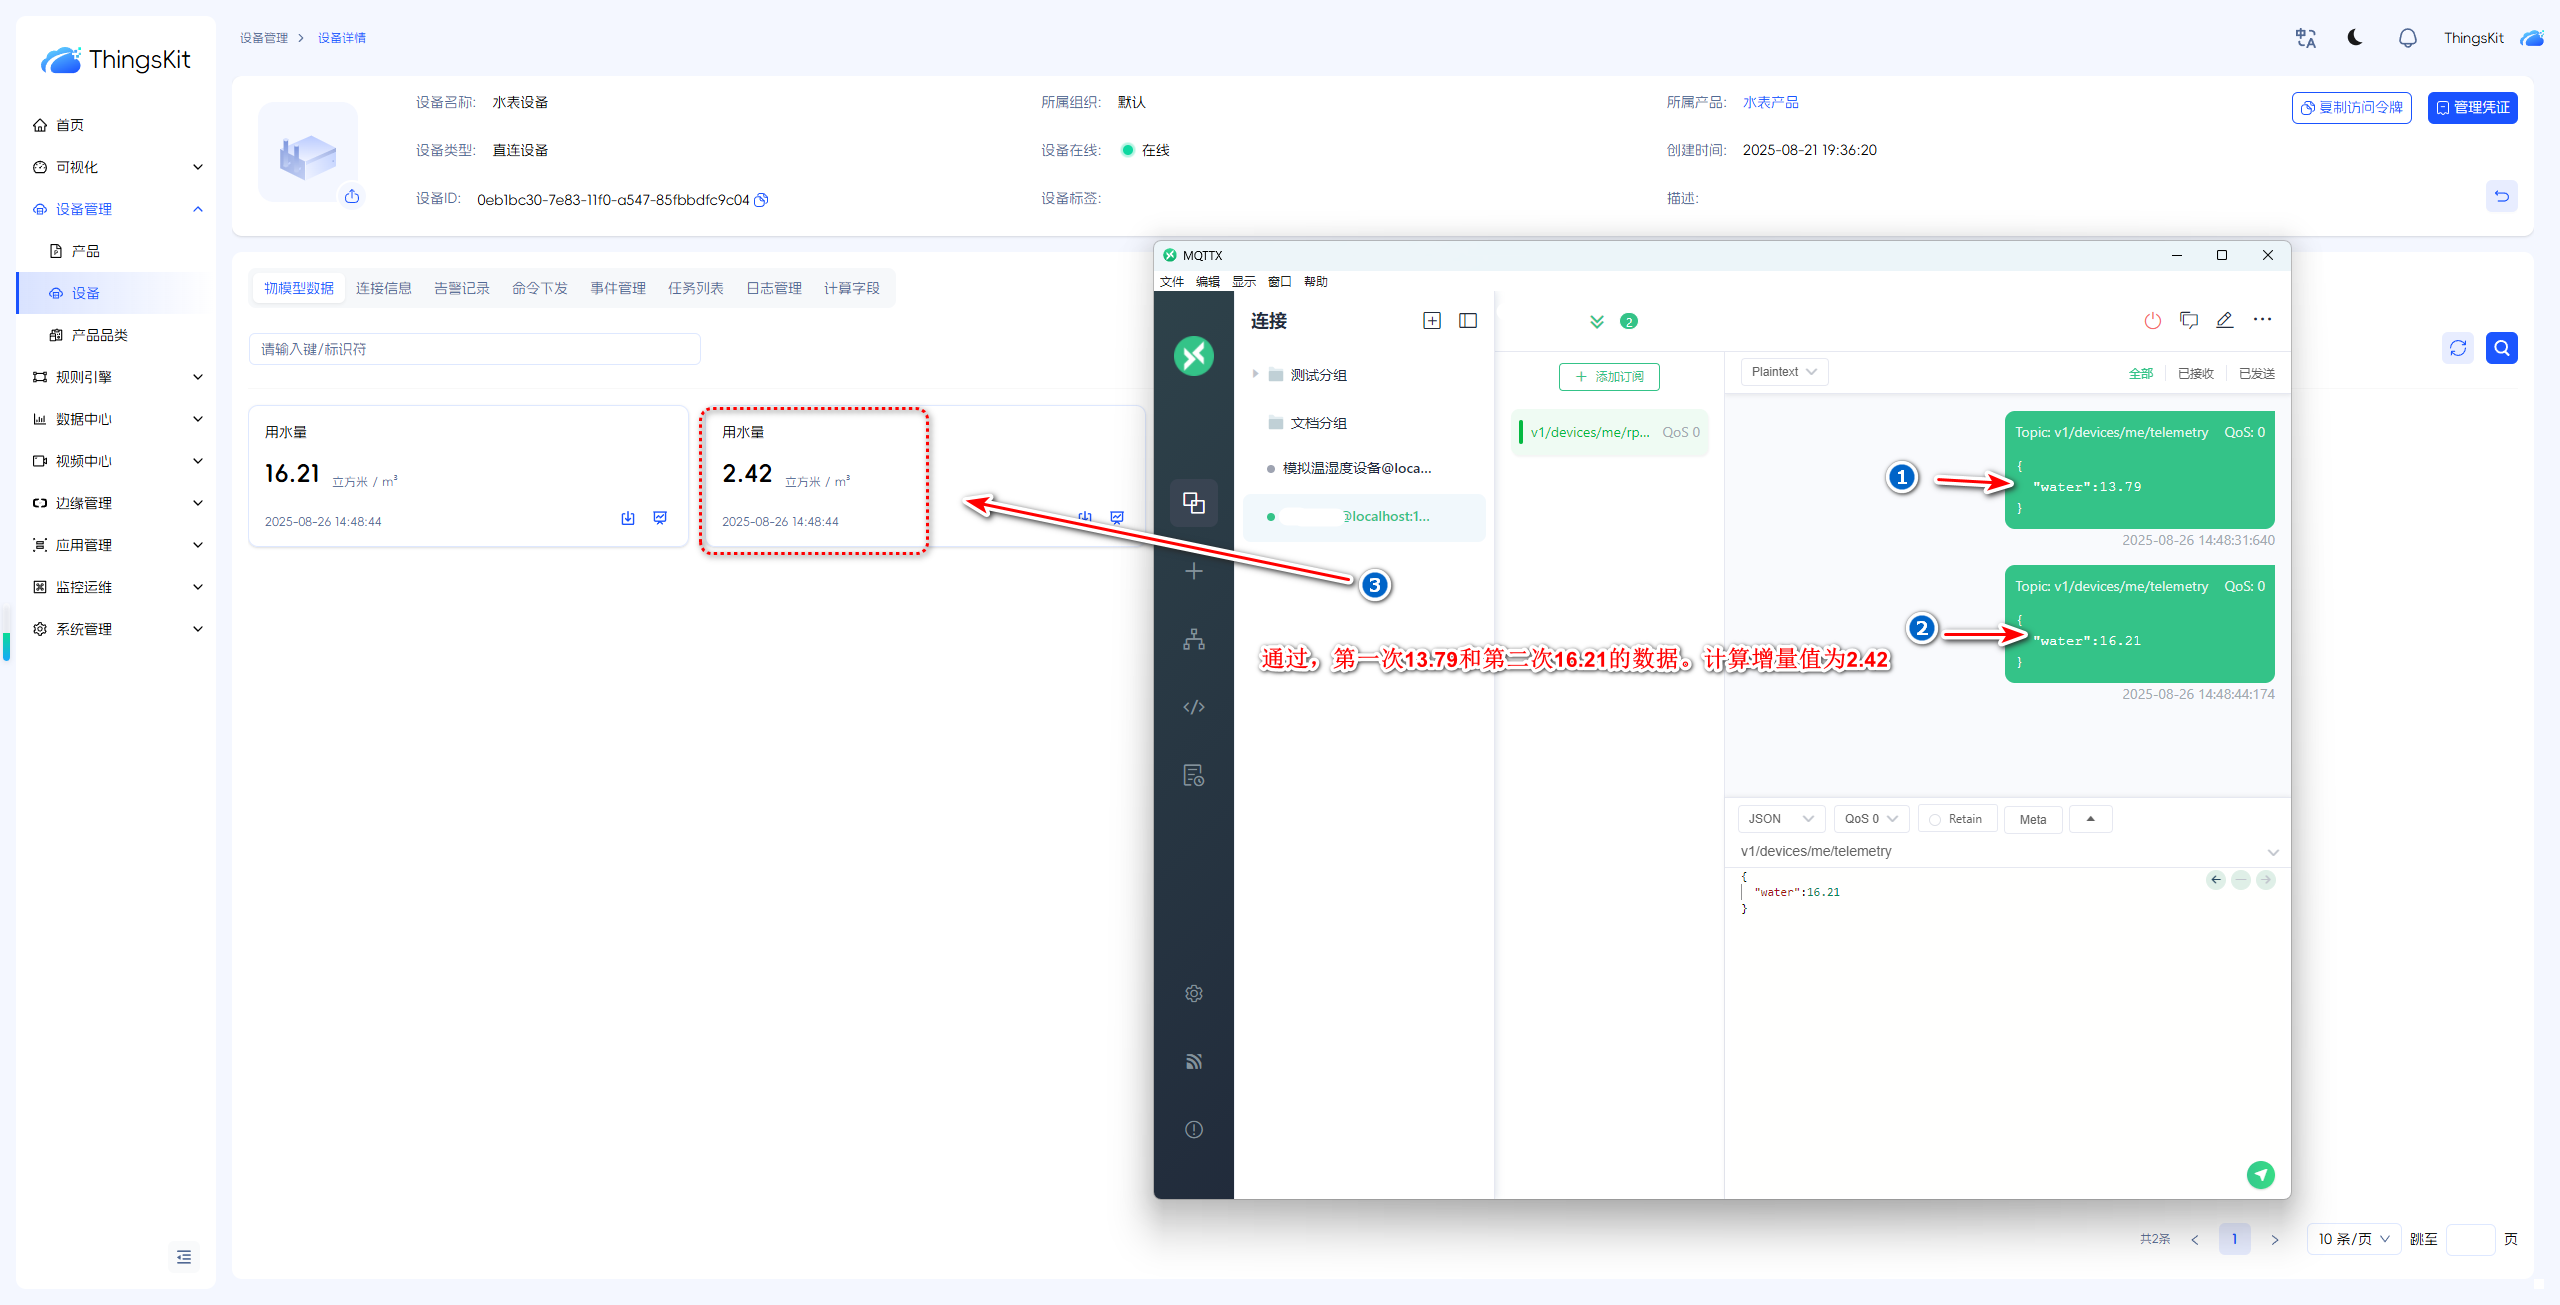The width and height of the screenshot is (2560, 1305).
Task: Collapse the sidebar menu toggle
Action: [x=184, y=1257]
